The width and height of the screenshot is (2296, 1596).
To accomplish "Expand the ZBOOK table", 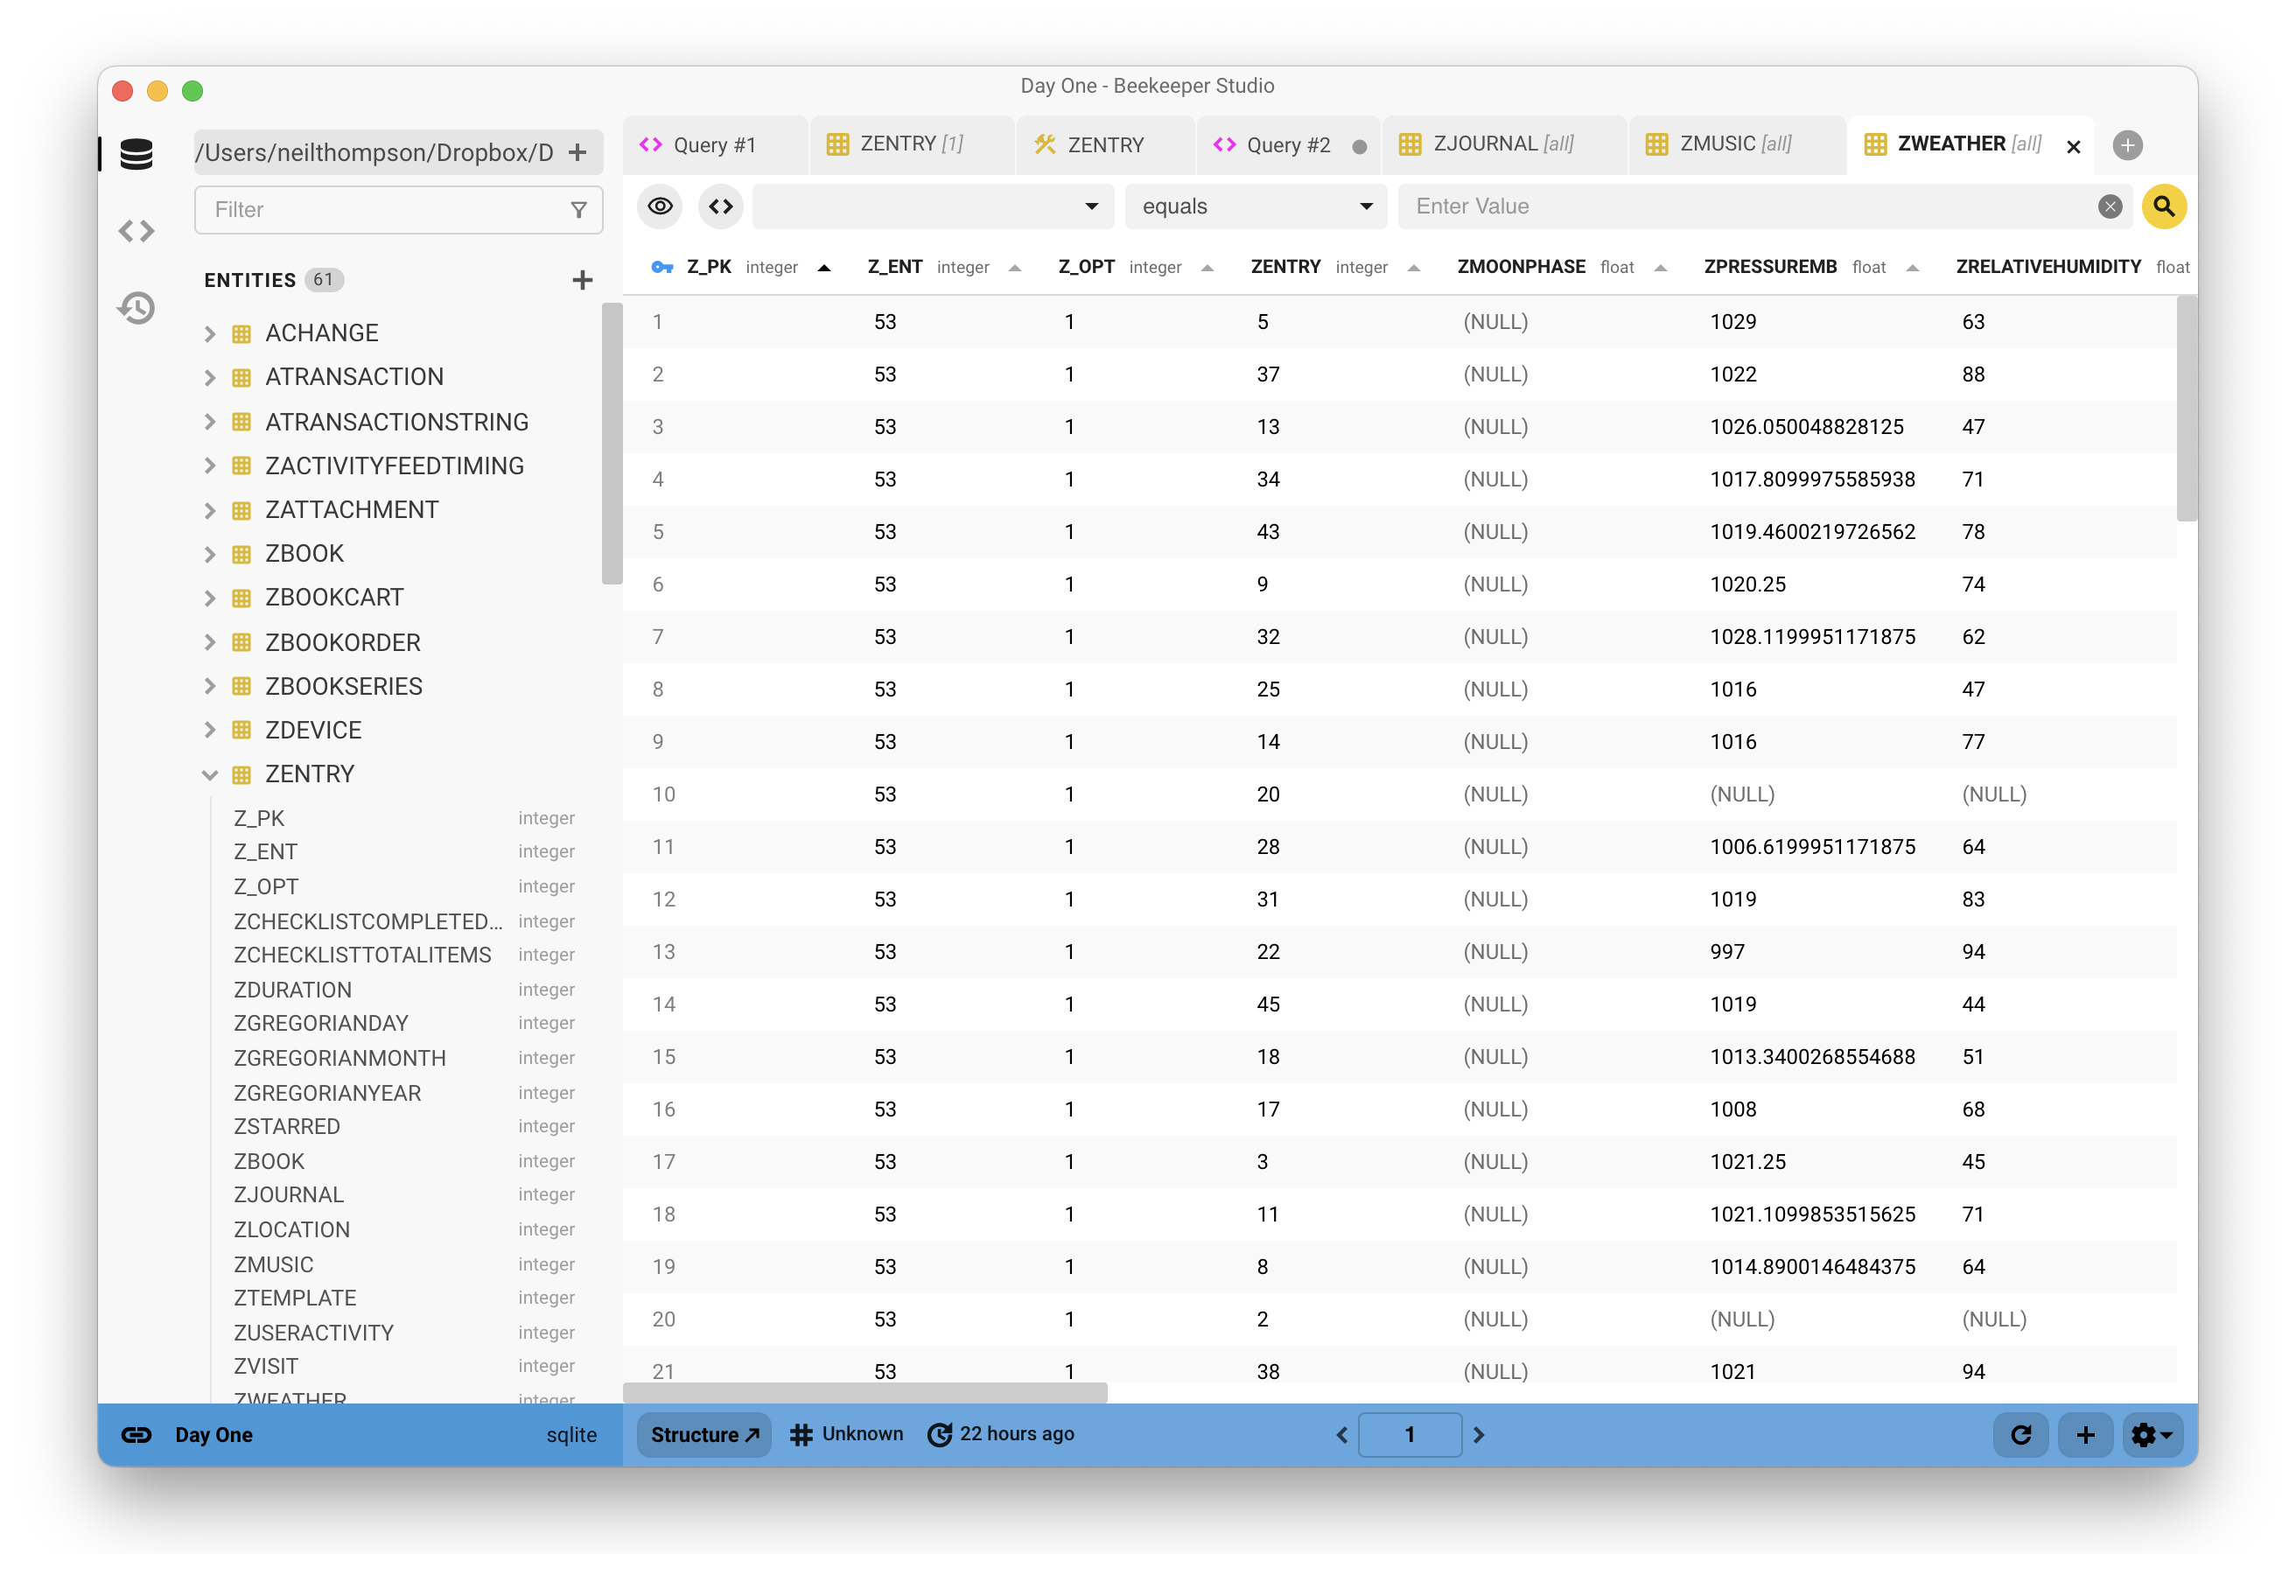I will 210,555.
